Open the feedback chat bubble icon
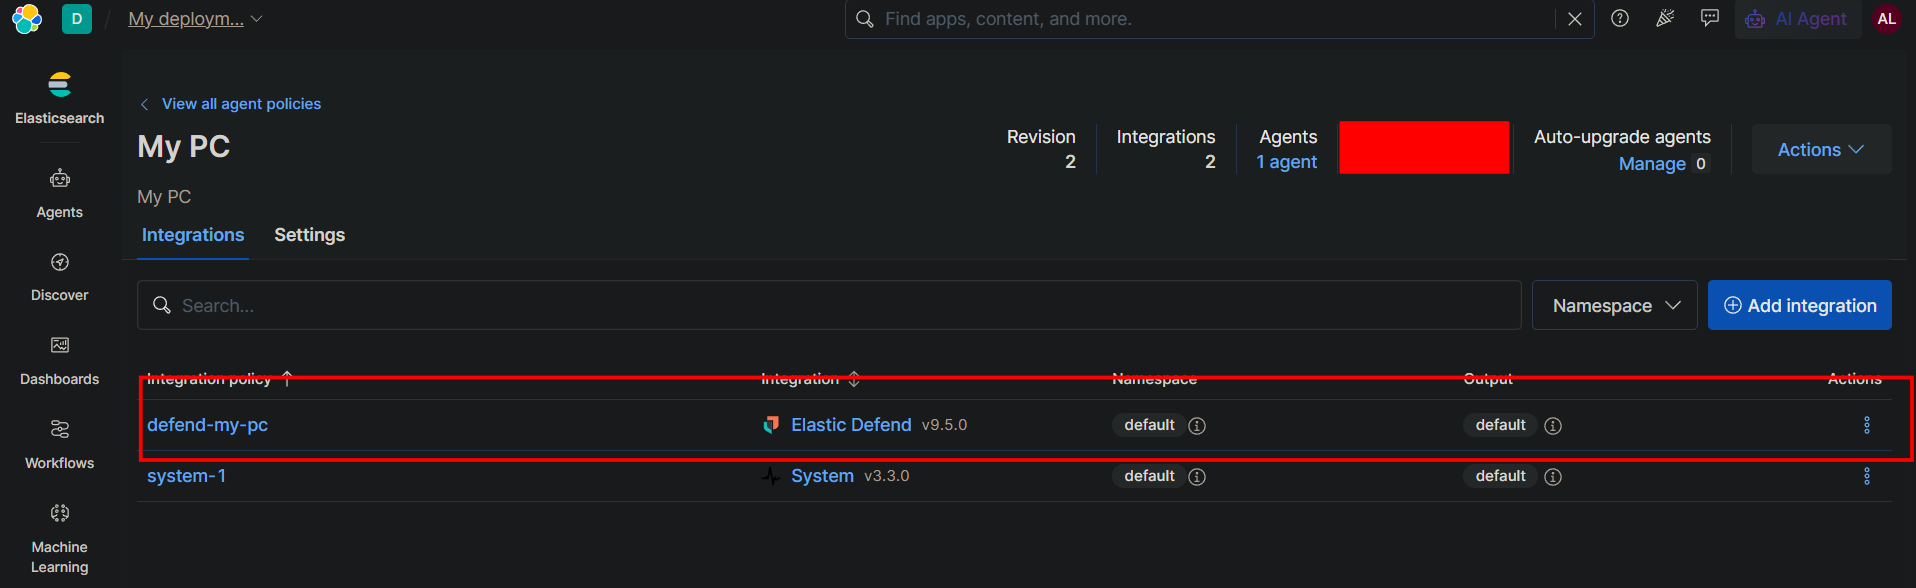Image resolution: width=1916 pixels, height=588 pixels. click(x=1710, y=19)
